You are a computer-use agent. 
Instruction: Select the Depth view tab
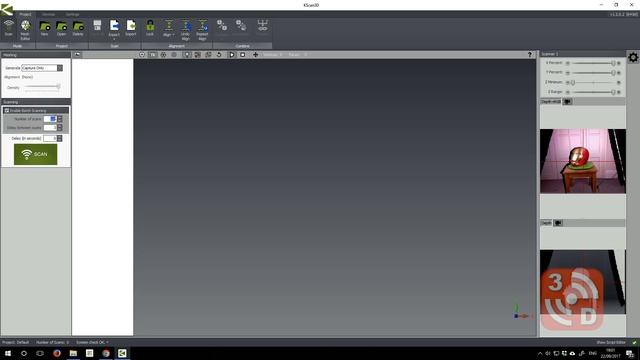point(546,223)
